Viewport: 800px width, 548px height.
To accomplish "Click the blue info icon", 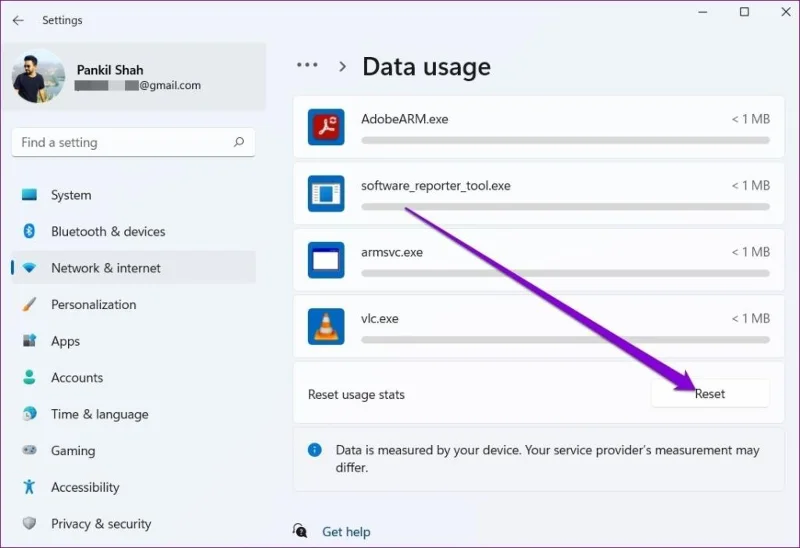I will pyautogui.click(x=315, y=450).
